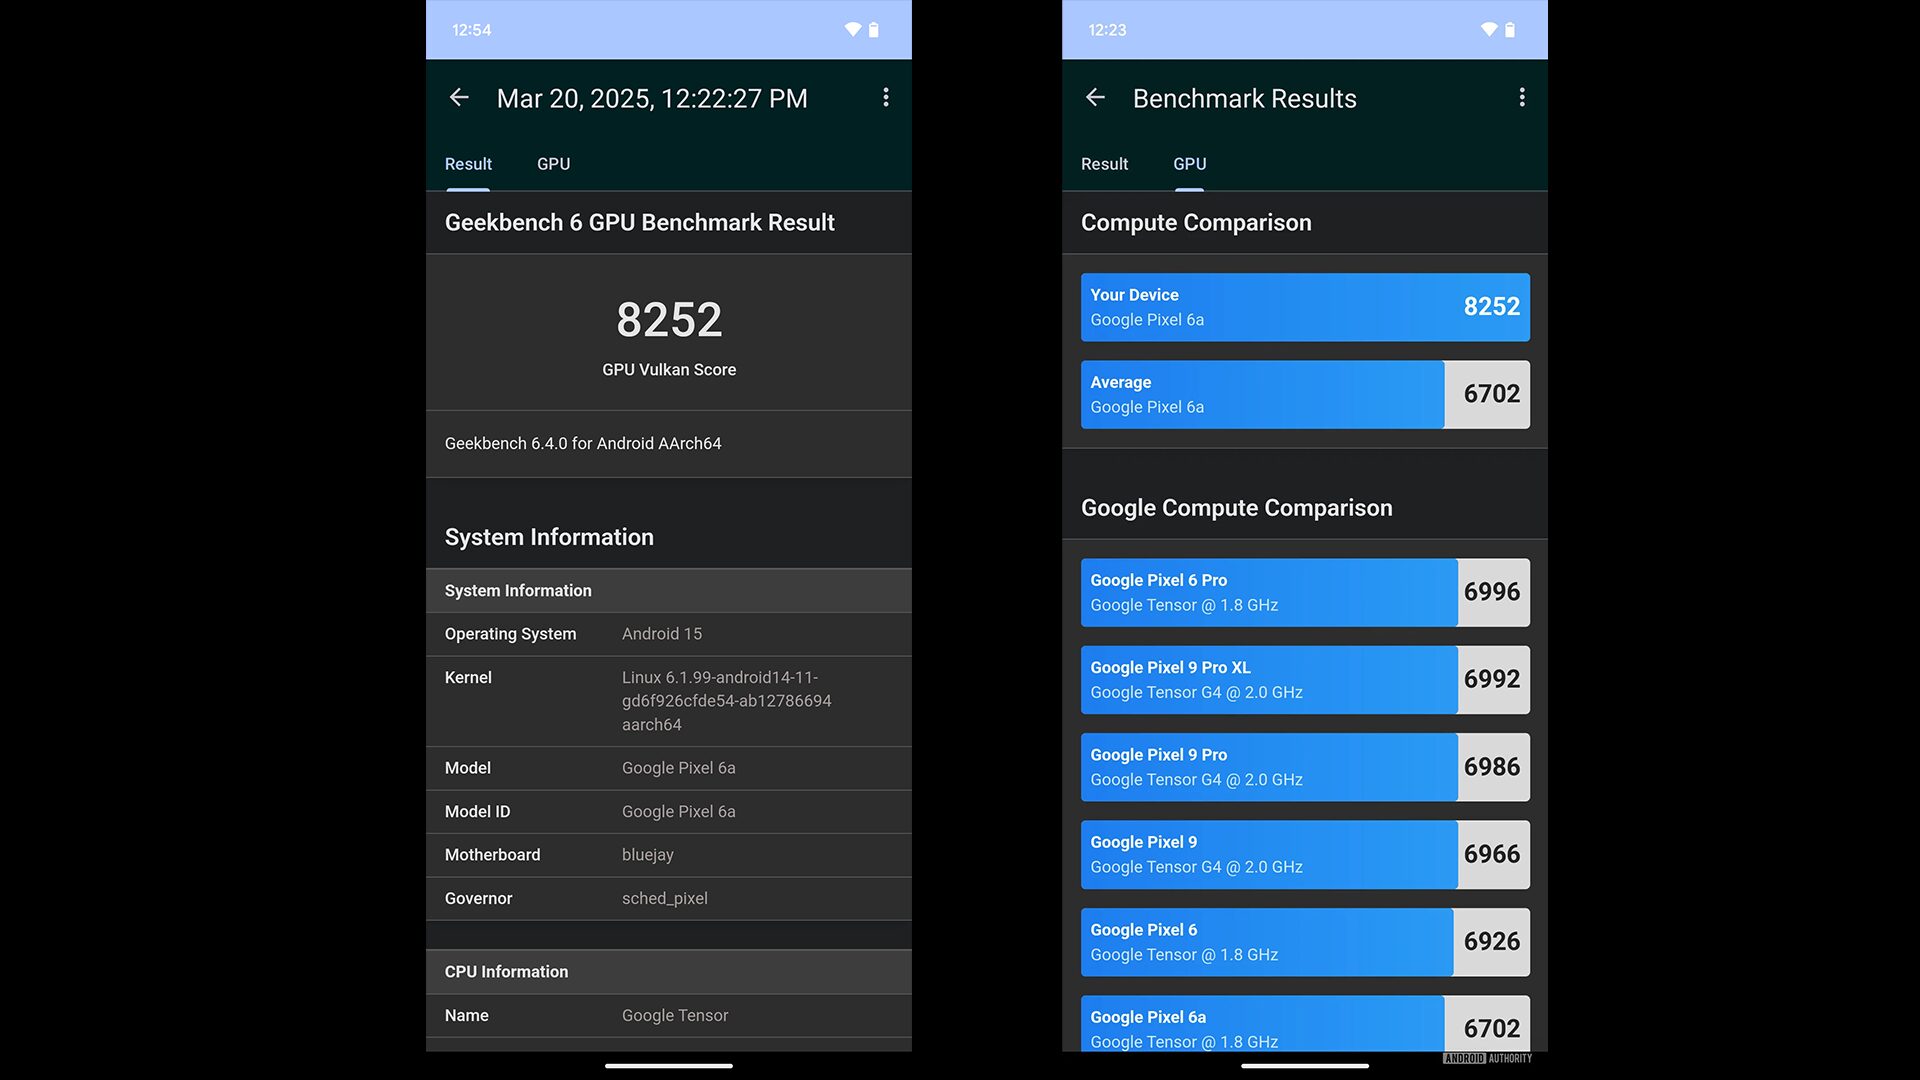Screen dimensions: 1920x1080
Task: Tap Google Pixel 9 Pro XL bar
Action: pyautogui.click(x=1305, y=679)
